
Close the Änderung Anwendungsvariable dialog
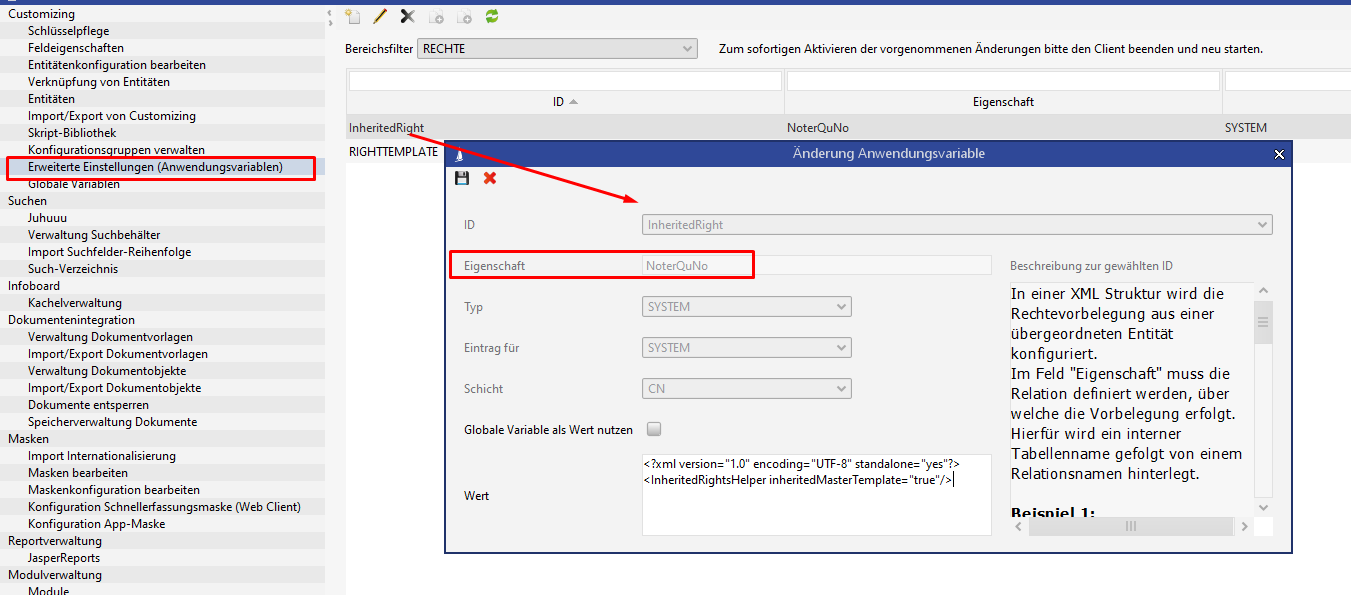1279,154
